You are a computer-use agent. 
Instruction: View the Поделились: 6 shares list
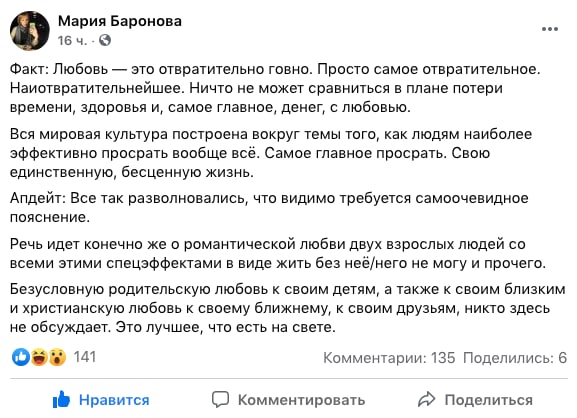(x=515, y=358)
